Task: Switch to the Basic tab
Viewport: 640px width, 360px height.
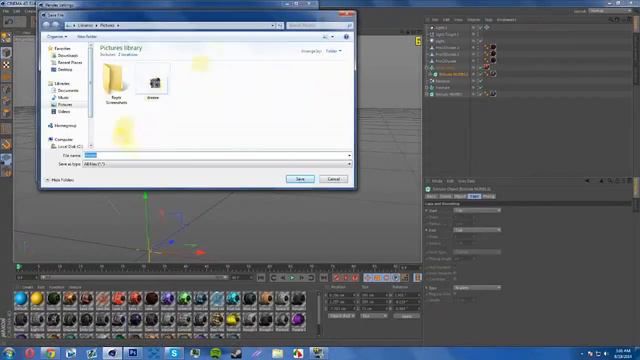Action: click(431, 196)
